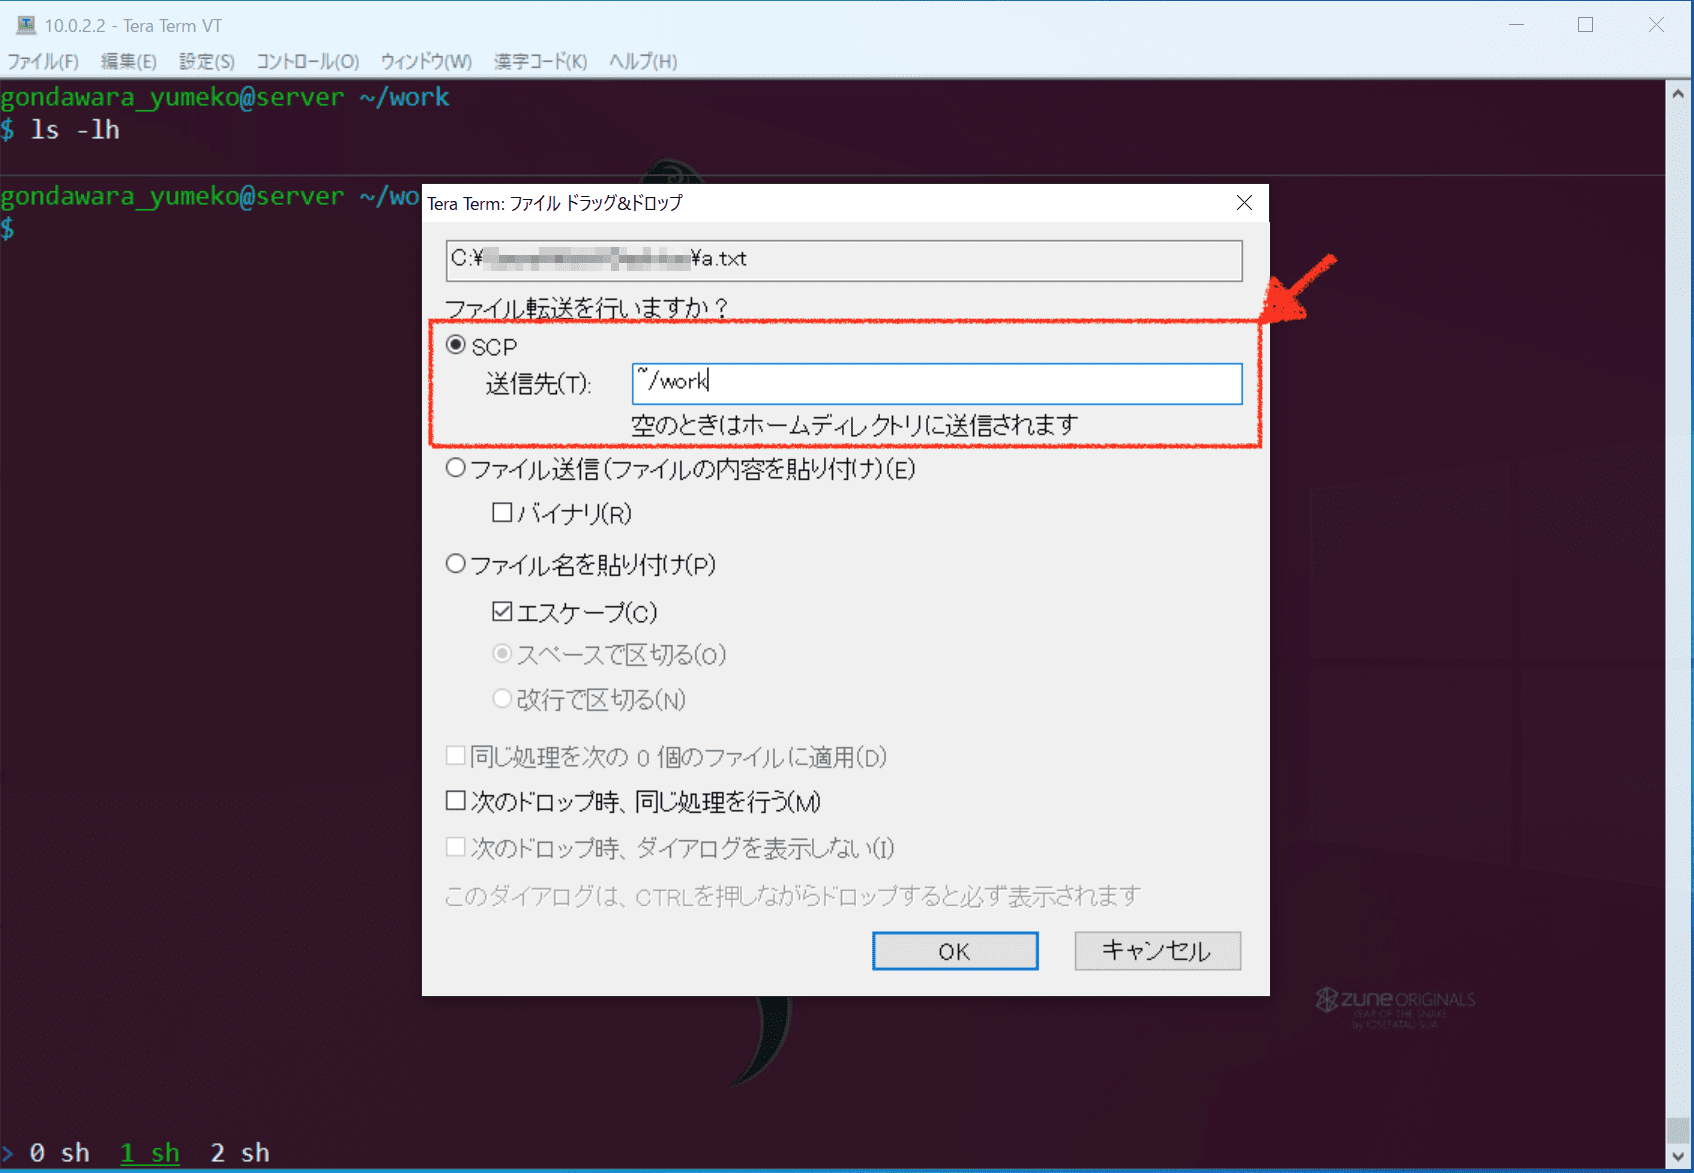The width and height of the screenshot is (1694, 1173).
Task: Check the バイナリ(R) checkbox
Action: (x=502, y=513)
